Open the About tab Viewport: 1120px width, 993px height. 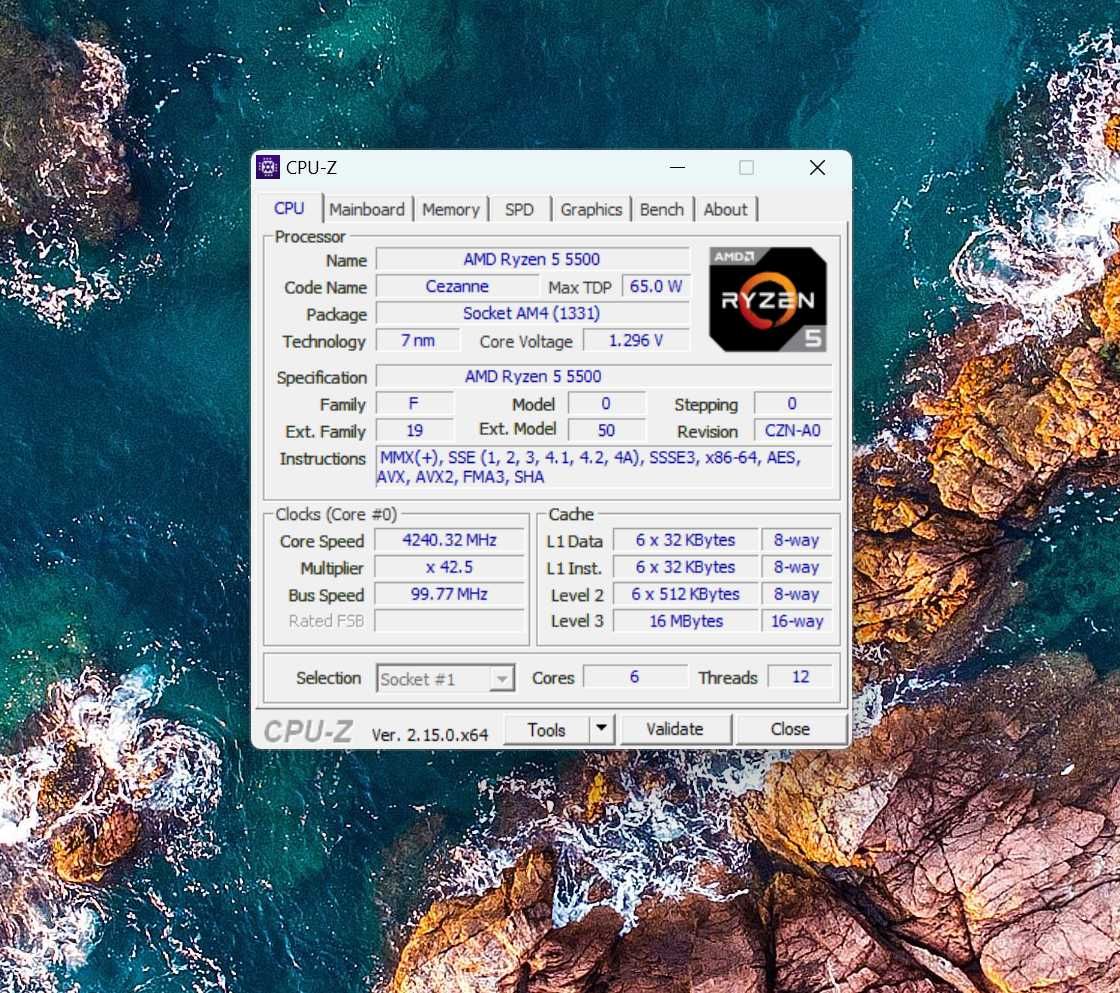point(725,209)
